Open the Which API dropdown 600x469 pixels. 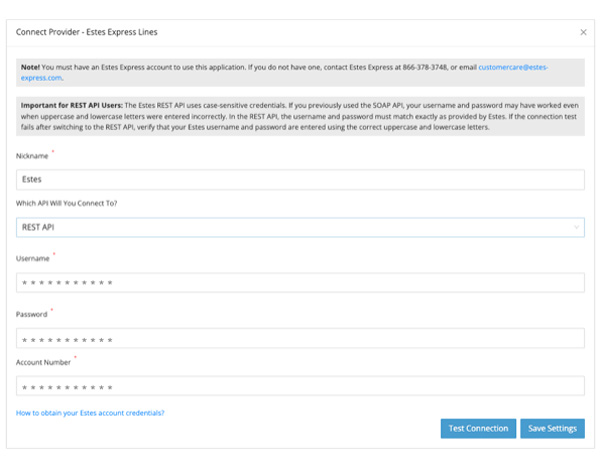[300, 227]
